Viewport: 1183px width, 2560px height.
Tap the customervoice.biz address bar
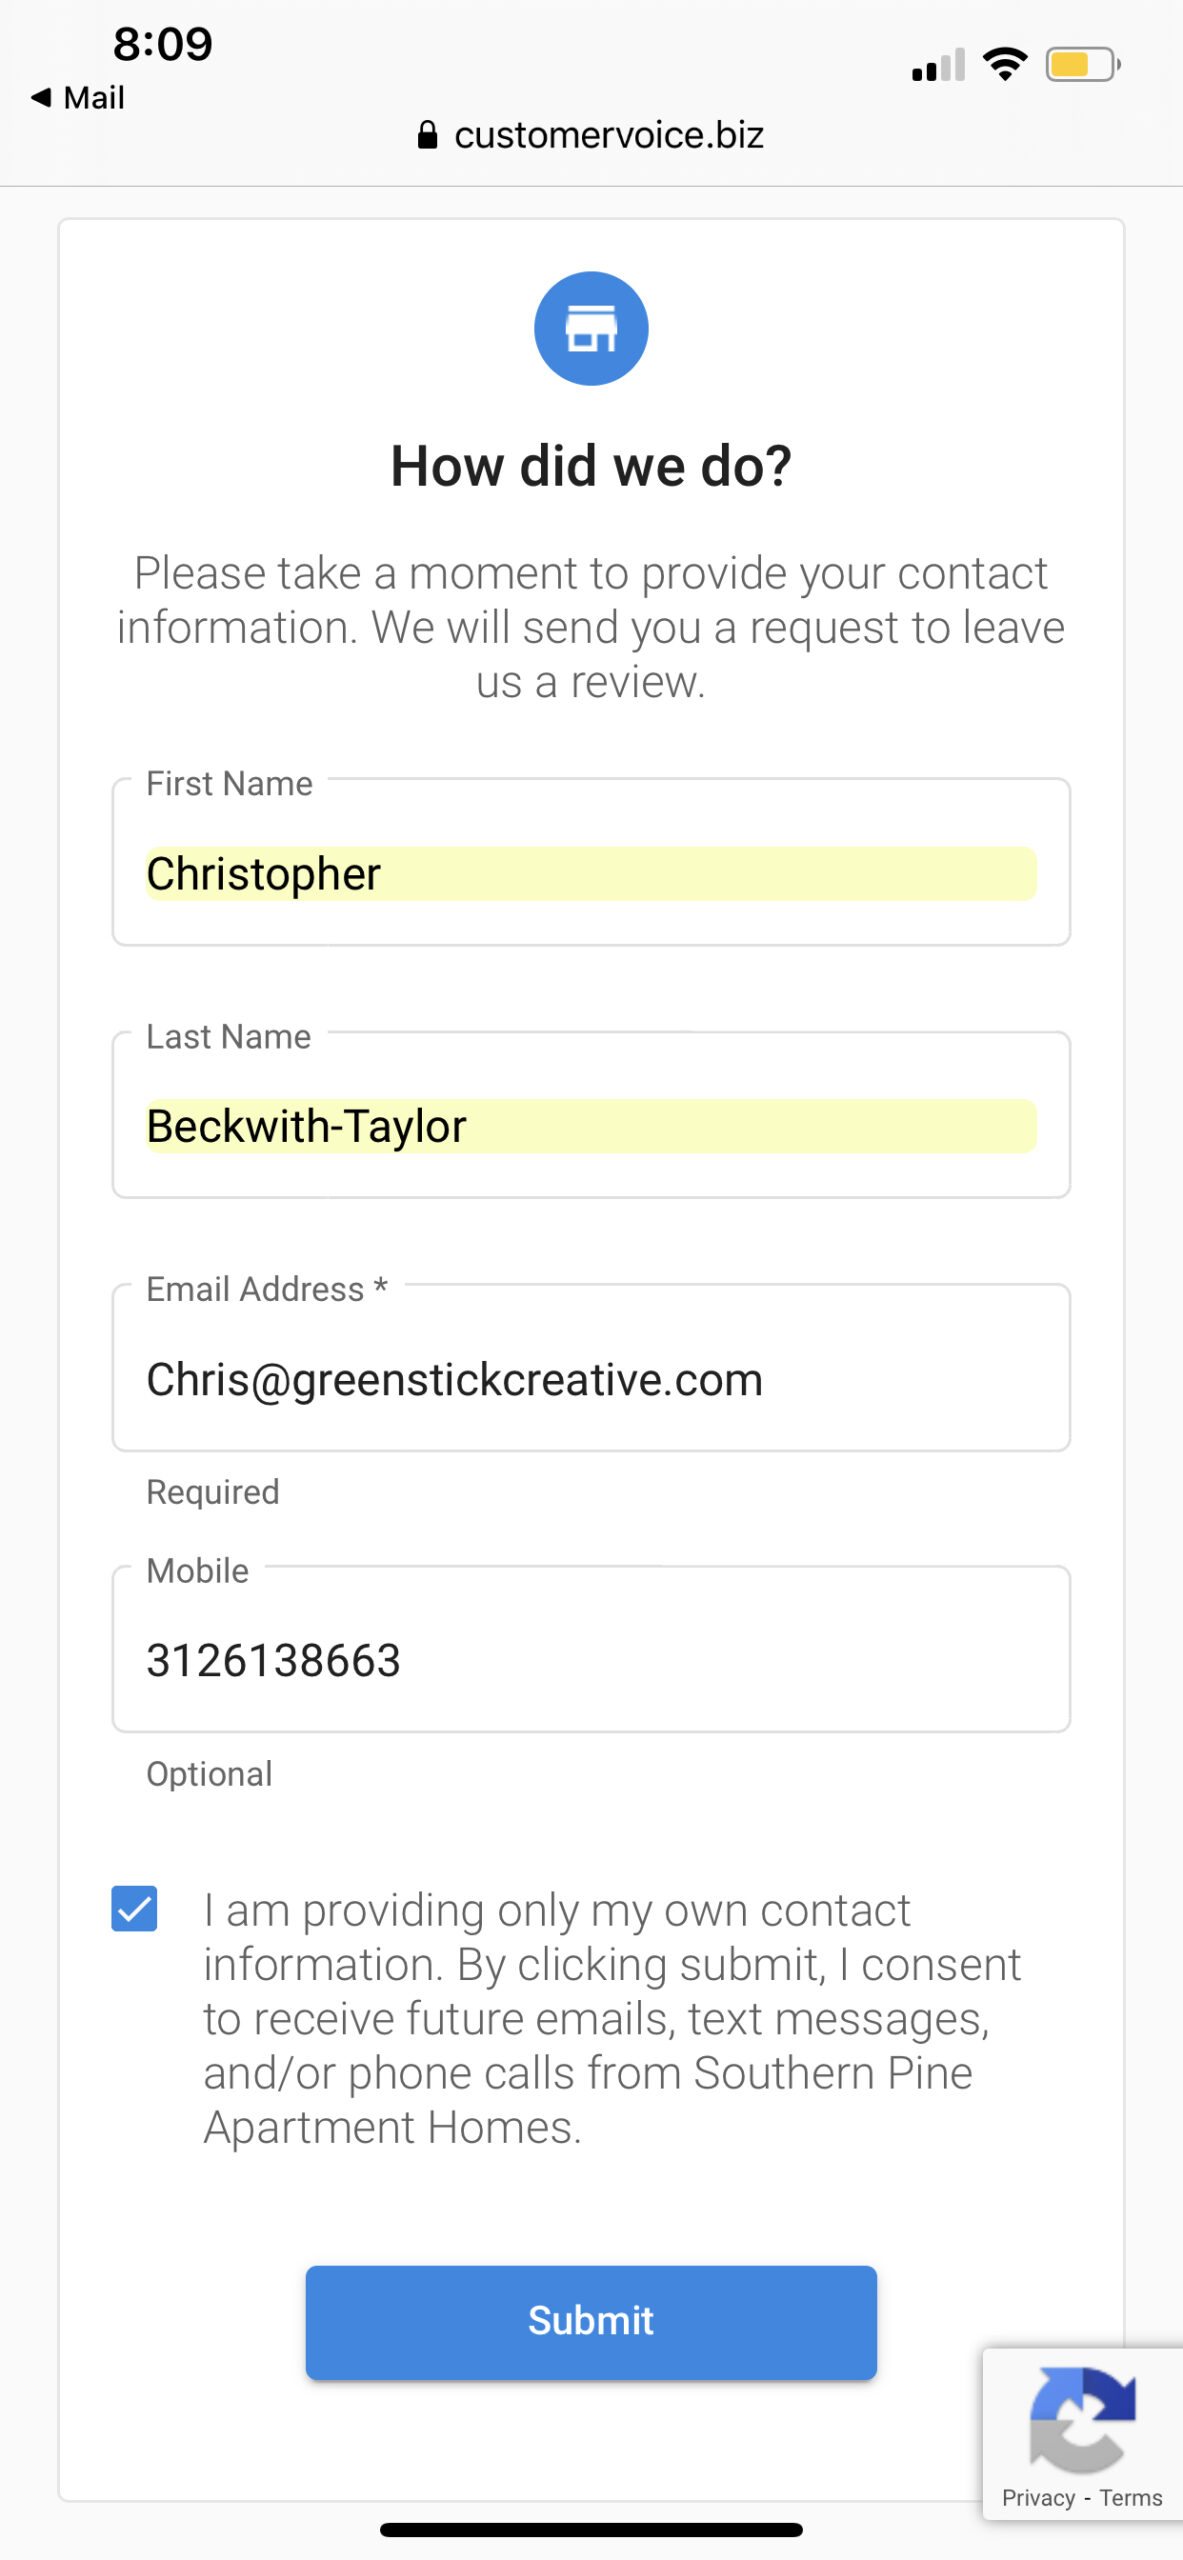pos(608,135)
